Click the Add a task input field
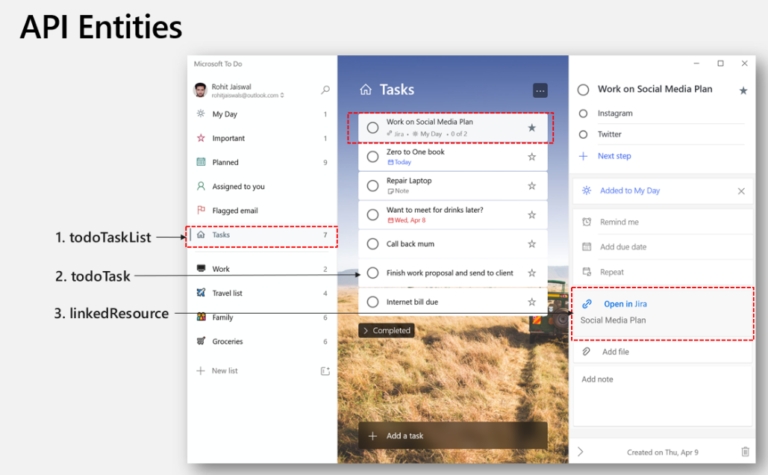Image resolution: width=768 pixels, height=475 pixels. click(453, 435)
